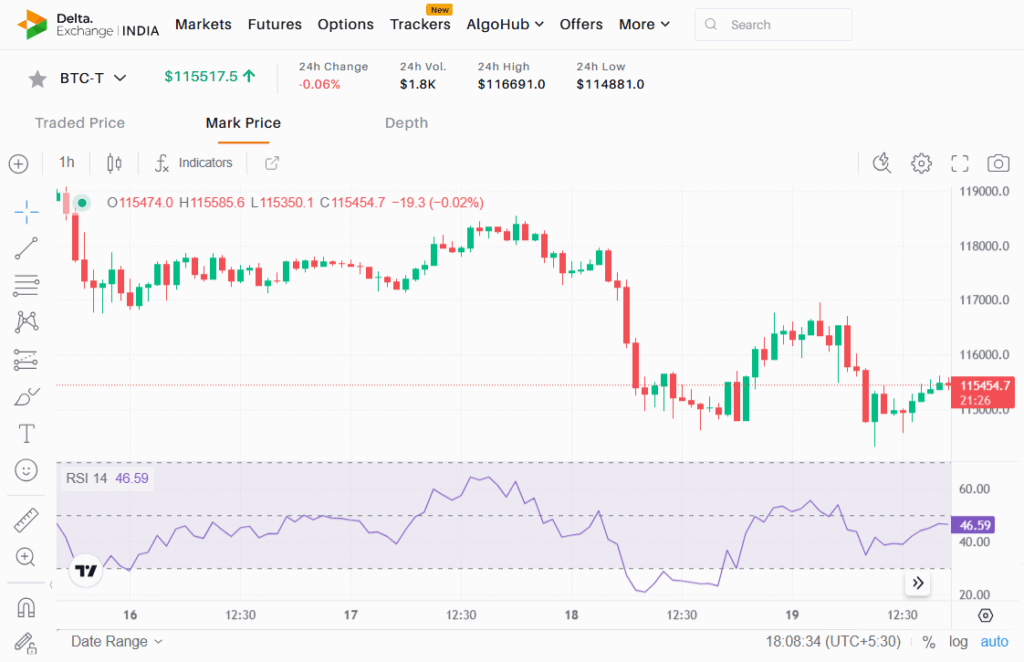Select the trend line drawing tool
Screen dimensions: 1024x662
(x=26, y=248)
